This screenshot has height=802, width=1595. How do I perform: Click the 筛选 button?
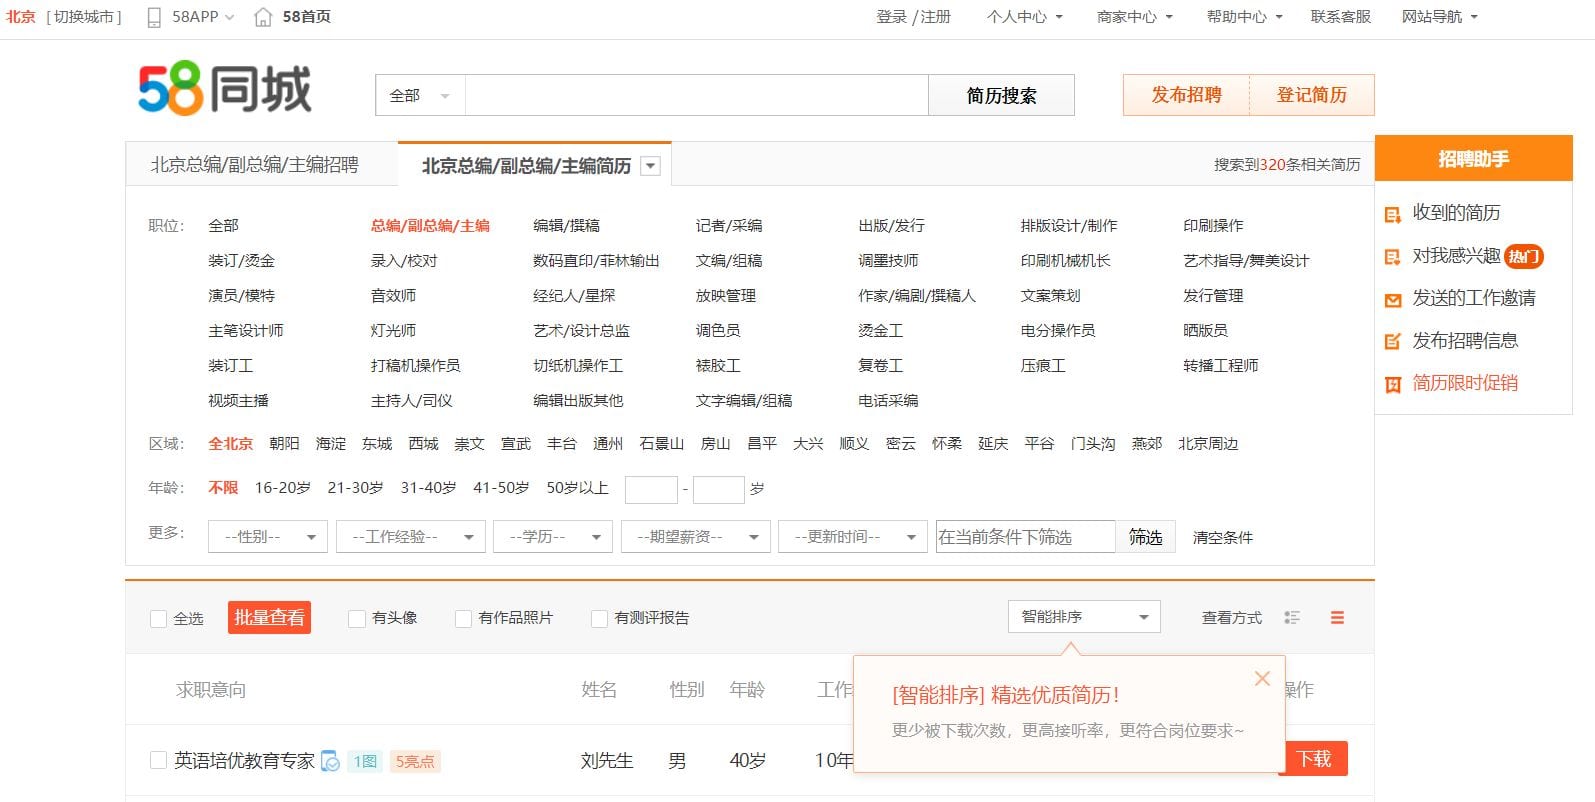point(1146,537)
